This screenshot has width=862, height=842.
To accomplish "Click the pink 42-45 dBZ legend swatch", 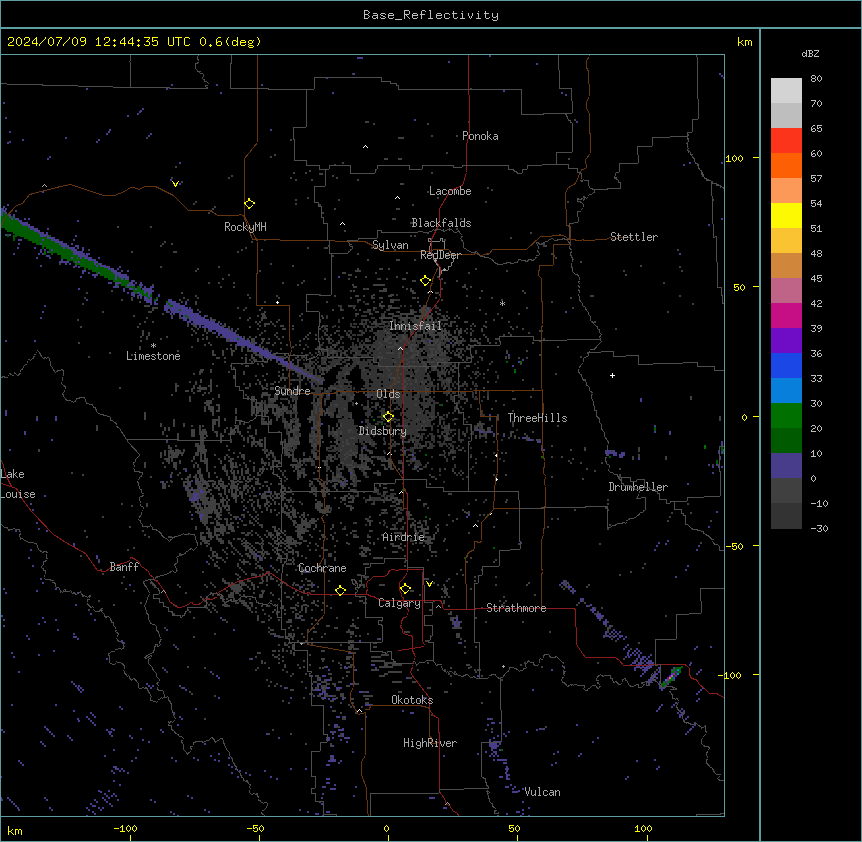I will coord(786,291).
